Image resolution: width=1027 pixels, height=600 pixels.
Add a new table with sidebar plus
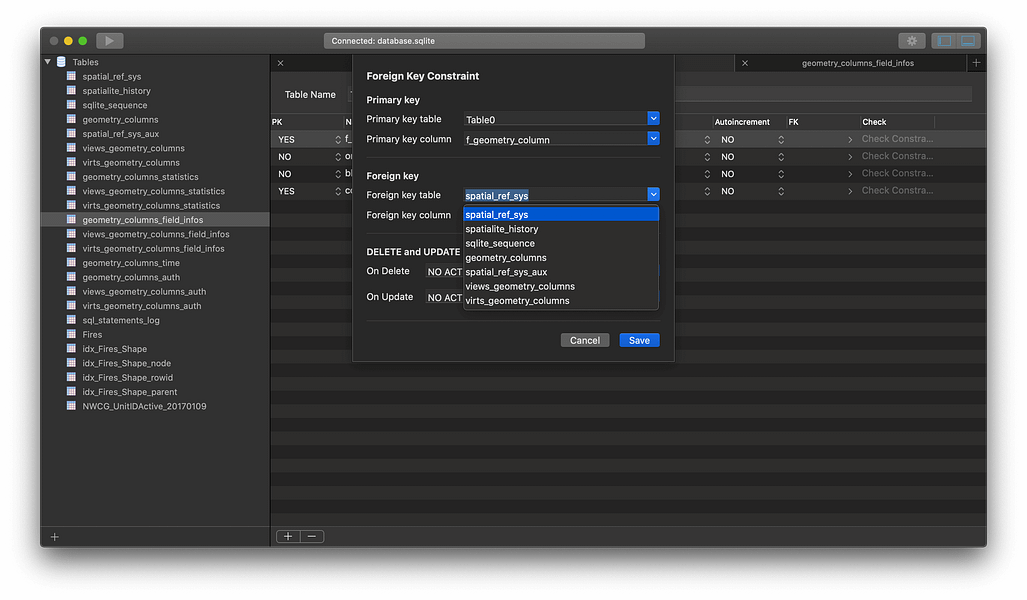click(x=55, y=536)
